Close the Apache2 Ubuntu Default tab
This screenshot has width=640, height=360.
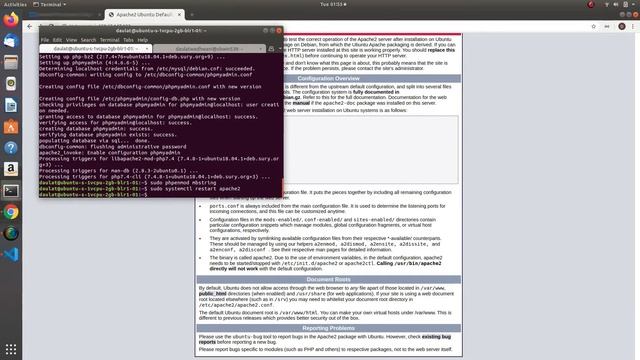[x=179, y=15]
